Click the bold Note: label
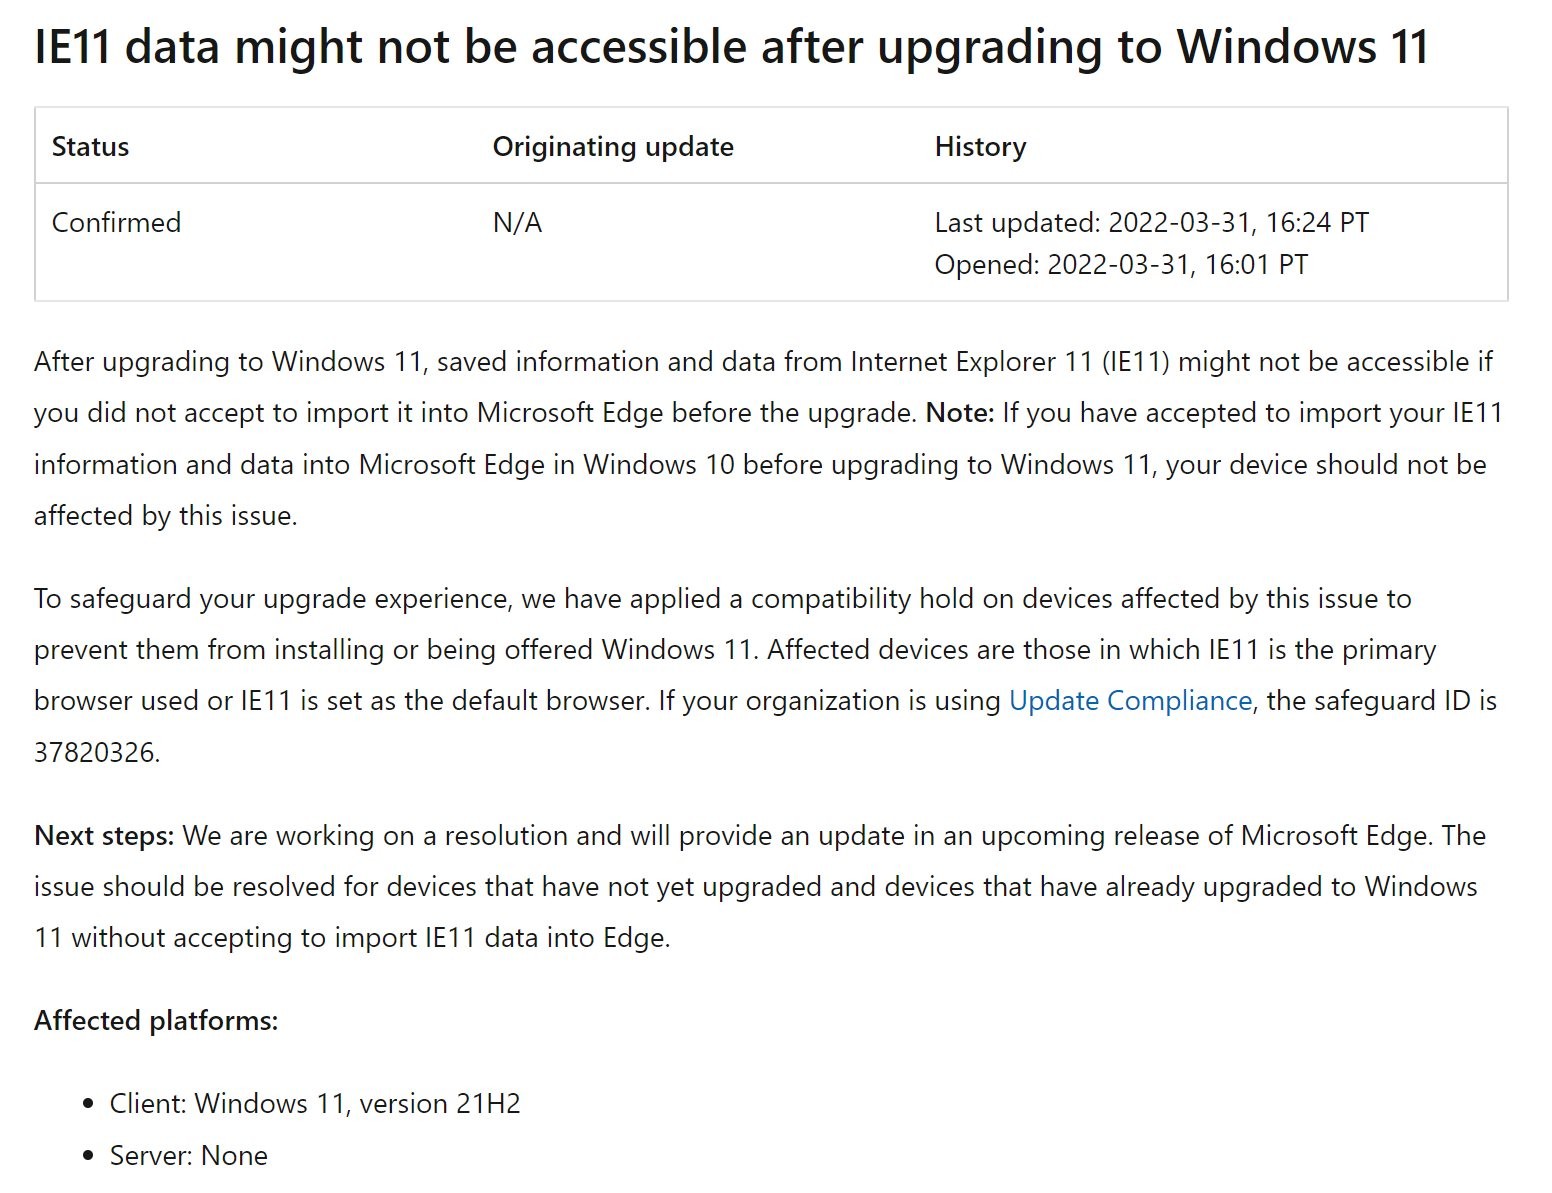 (x=960, y=413)
